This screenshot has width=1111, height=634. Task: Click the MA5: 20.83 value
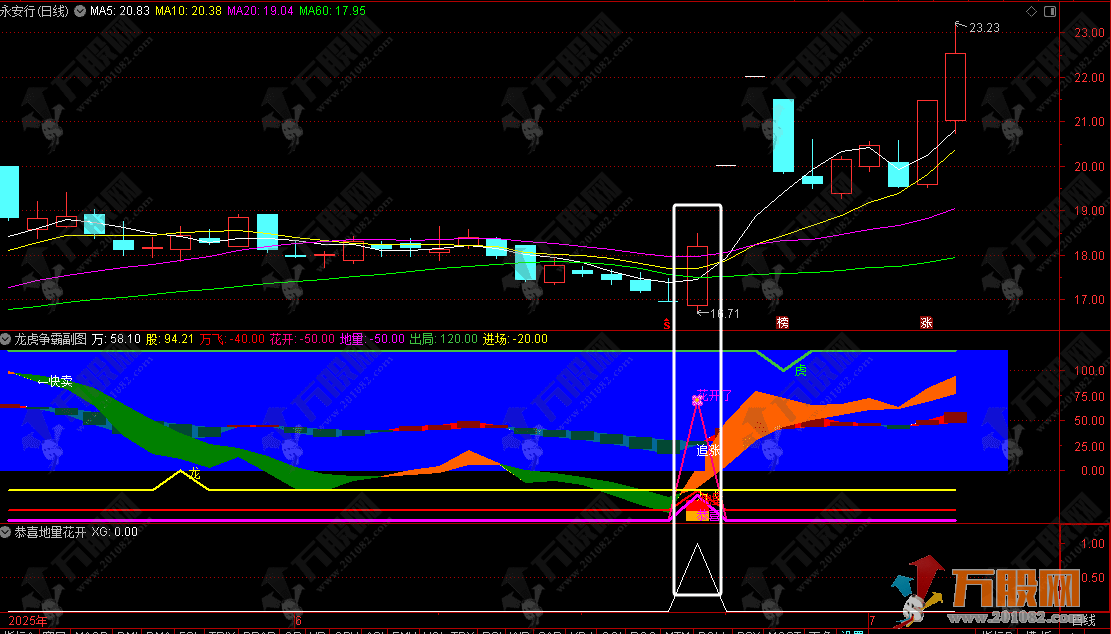[120, 11]
